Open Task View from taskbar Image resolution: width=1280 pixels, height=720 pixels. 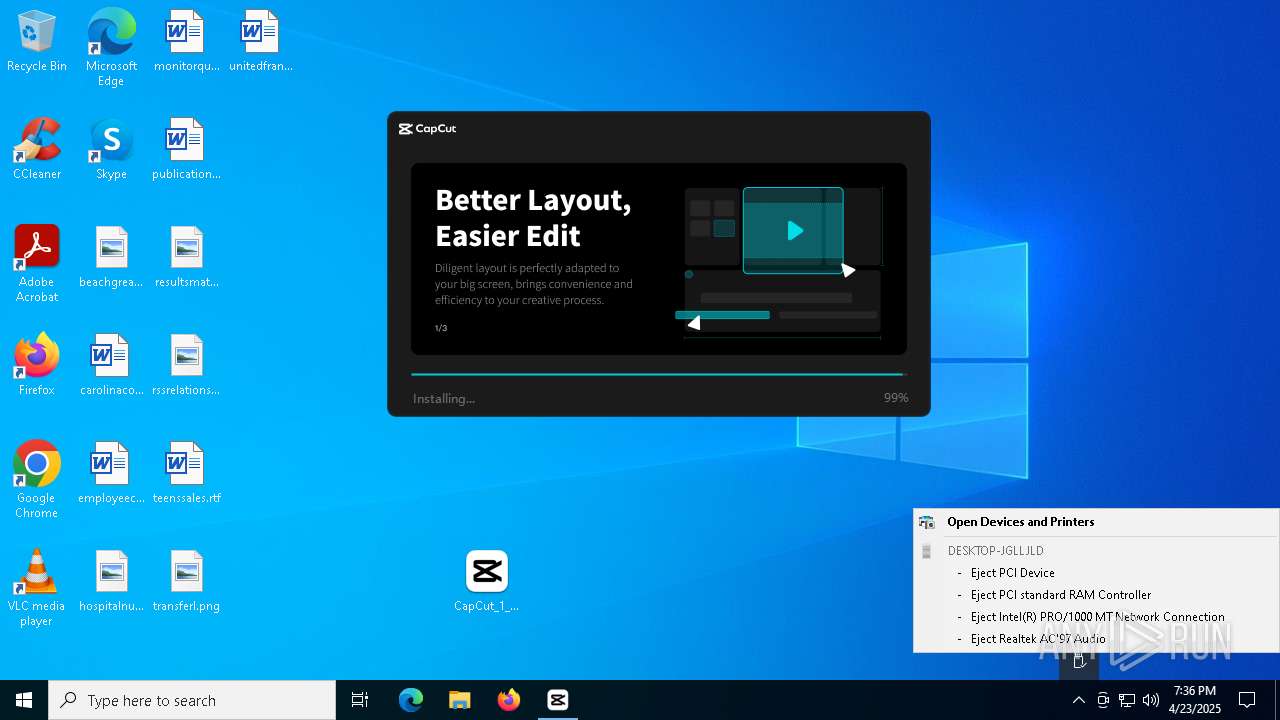tap(360, 700)
